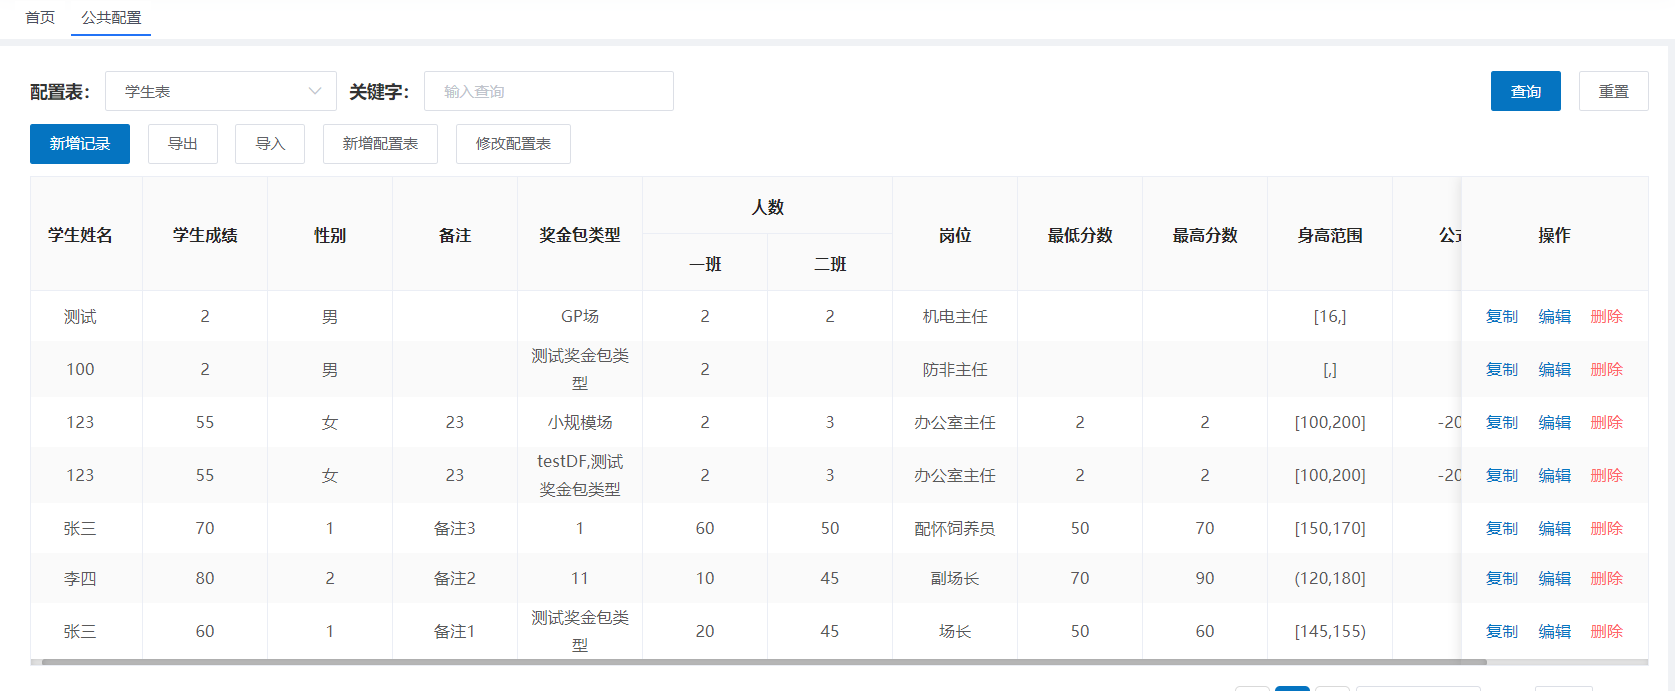This screenshot has height=691, width=1675.
Task: Click the blue 查询 button
Action: [x=1525, y=91]
